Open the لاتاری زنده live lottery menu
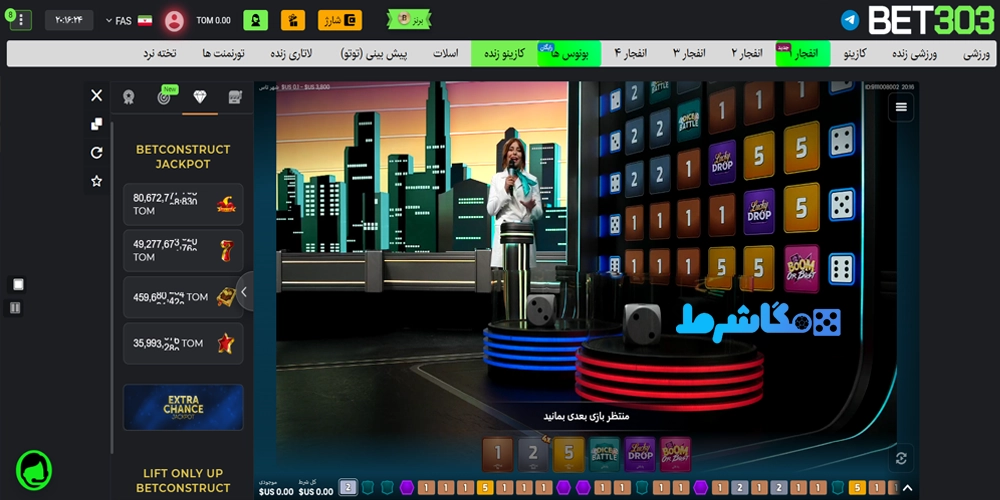The image size is (1000, 500). [x=291, y=54]
